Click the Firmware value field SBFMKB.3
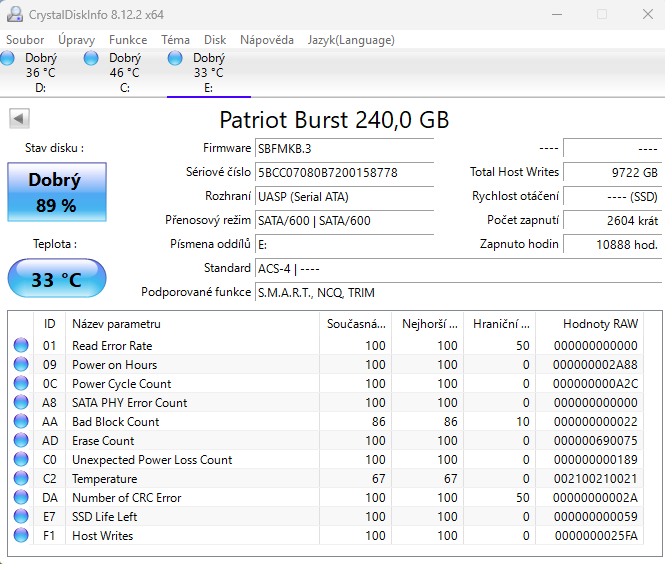Viewport: 665px width, 564px height. click(344, 148)
